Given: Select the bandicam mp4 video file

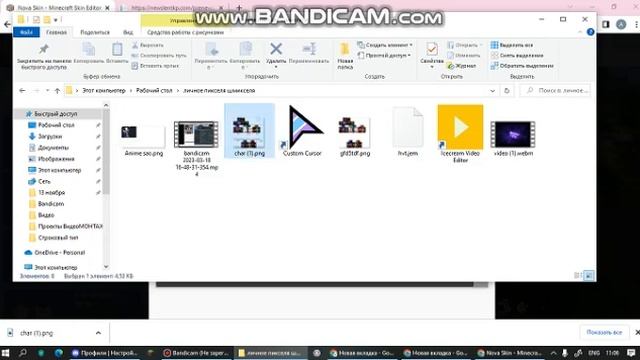Looking at the screenshot, I should [x=196, y=148].
